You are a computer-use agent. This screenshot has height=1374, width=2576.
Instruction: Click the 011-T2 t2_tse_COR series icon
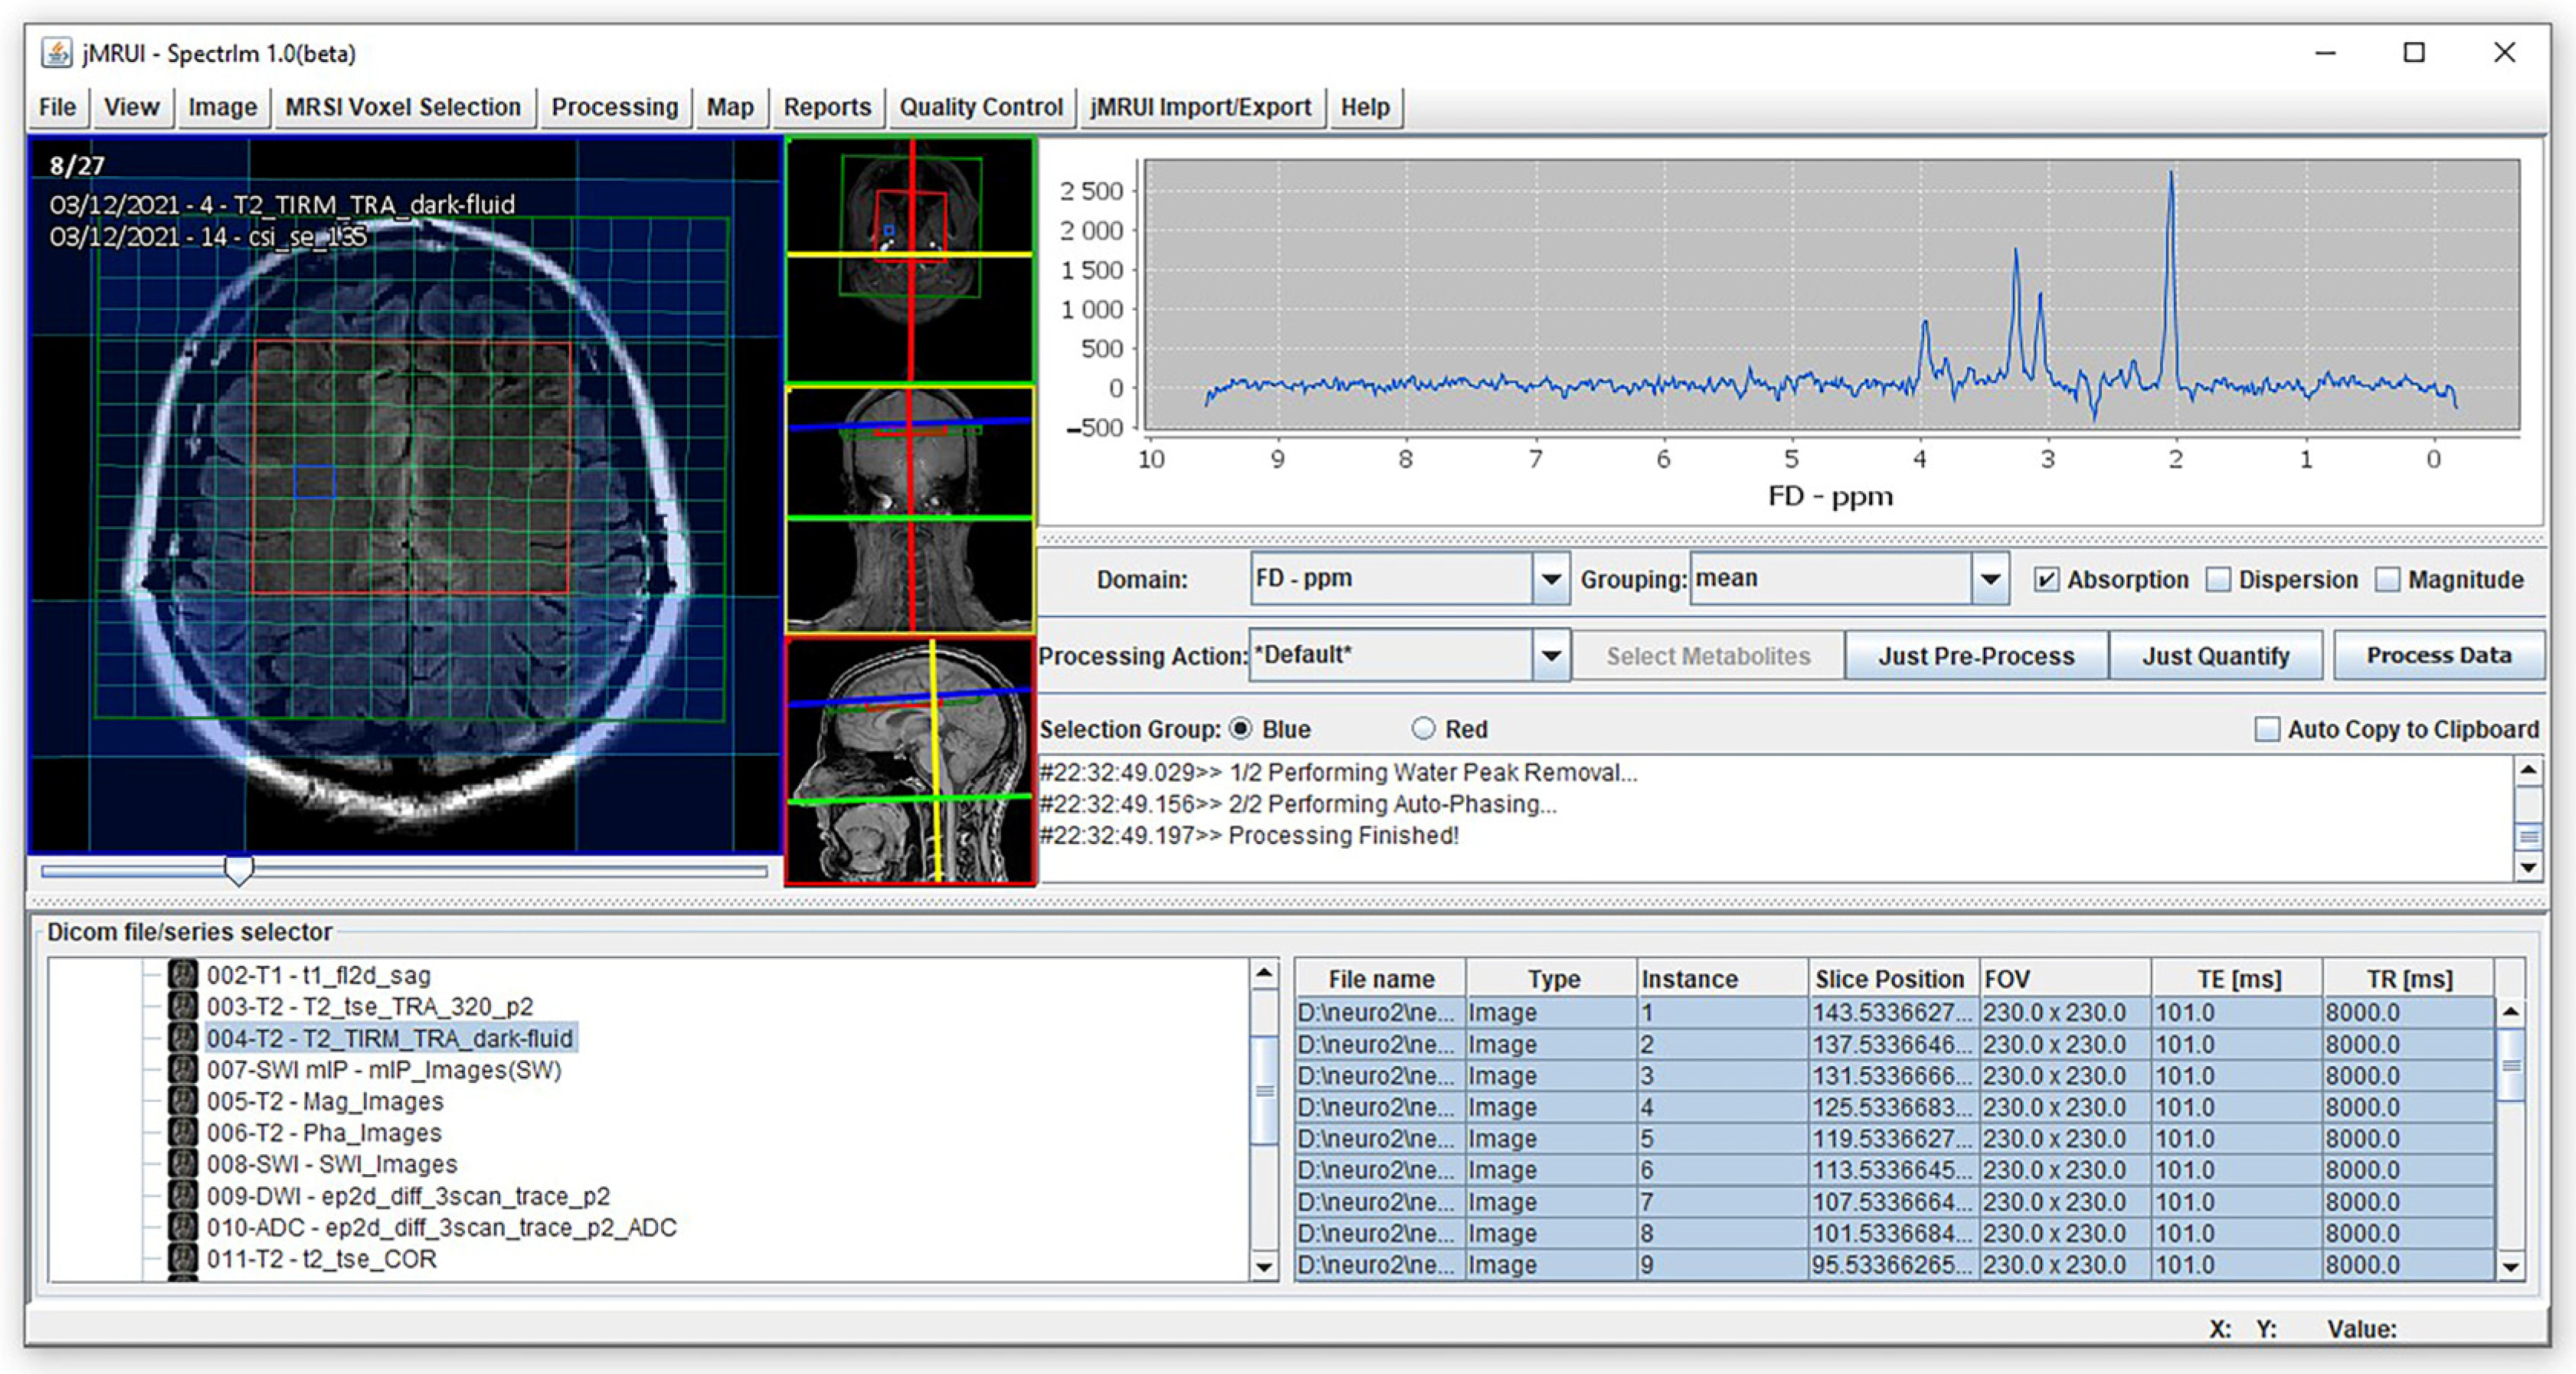(182, 1259)
